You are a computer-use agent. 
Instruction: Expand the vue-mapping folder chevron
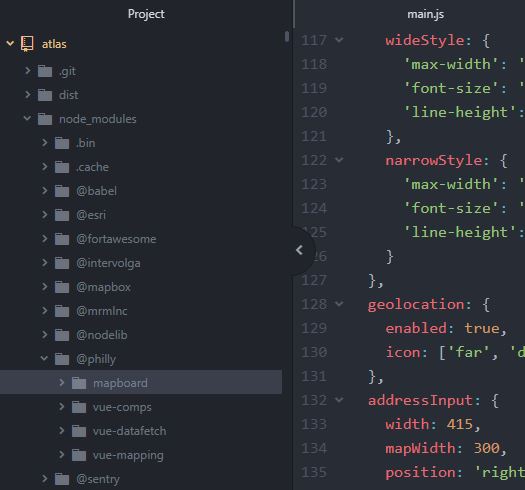(x=62, y=455)
